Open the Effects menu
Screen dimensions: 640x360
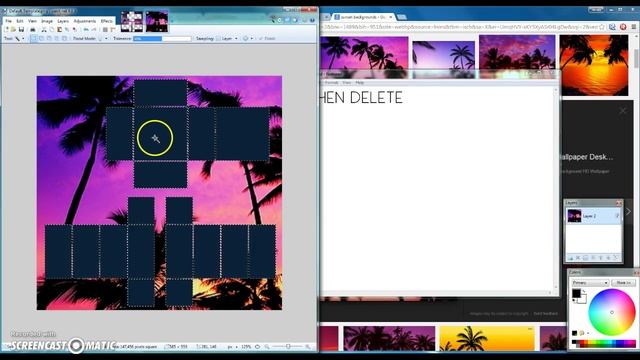tap(107, 21)
